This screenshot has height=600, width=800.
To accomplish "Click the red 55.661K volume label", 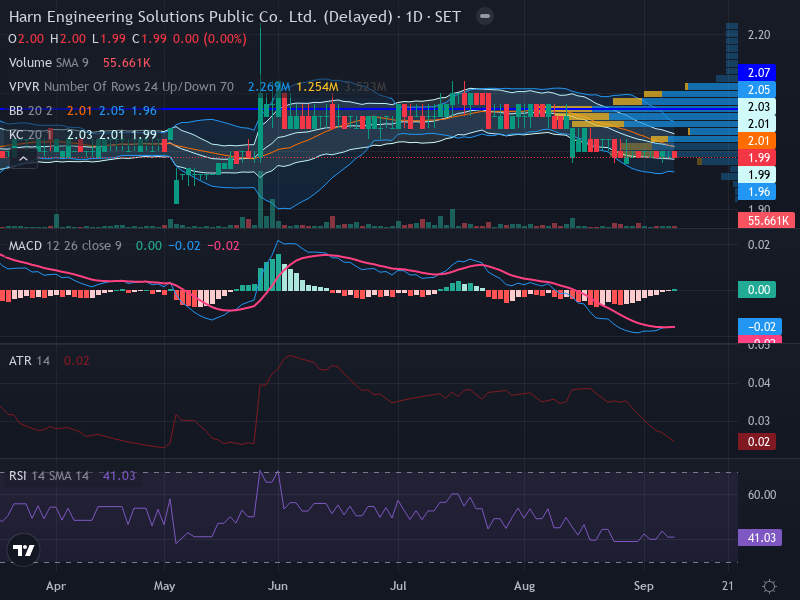I will pyautogui.click(x=766, y=220).
